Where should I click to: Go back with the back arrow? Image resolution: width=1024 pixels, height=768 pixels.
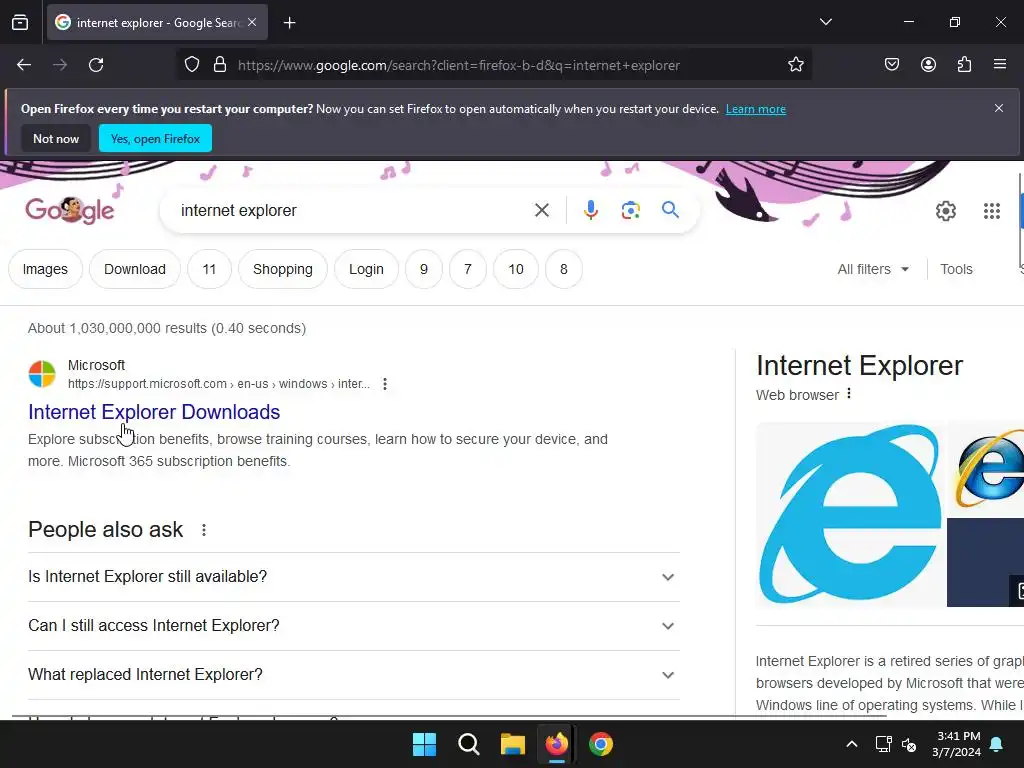point(24,65)
